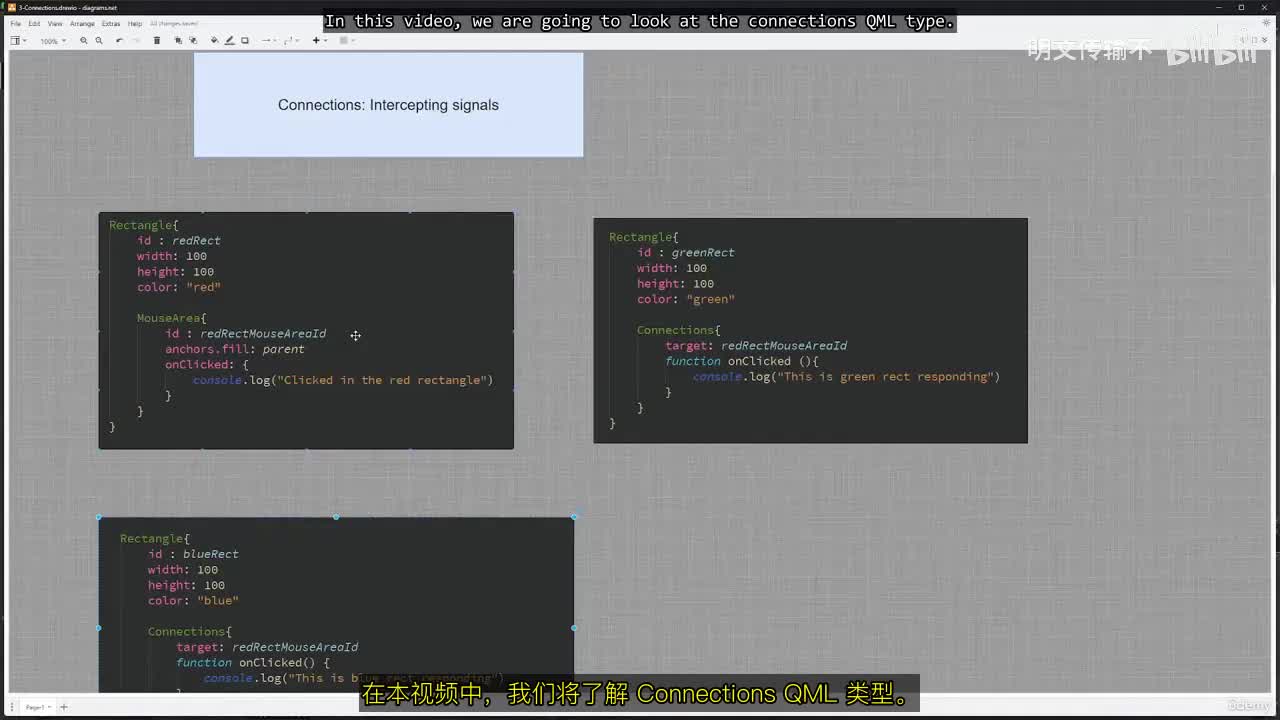Send selection to back
The height and width of the screenshot is (720, 1280).
[193, 40]
